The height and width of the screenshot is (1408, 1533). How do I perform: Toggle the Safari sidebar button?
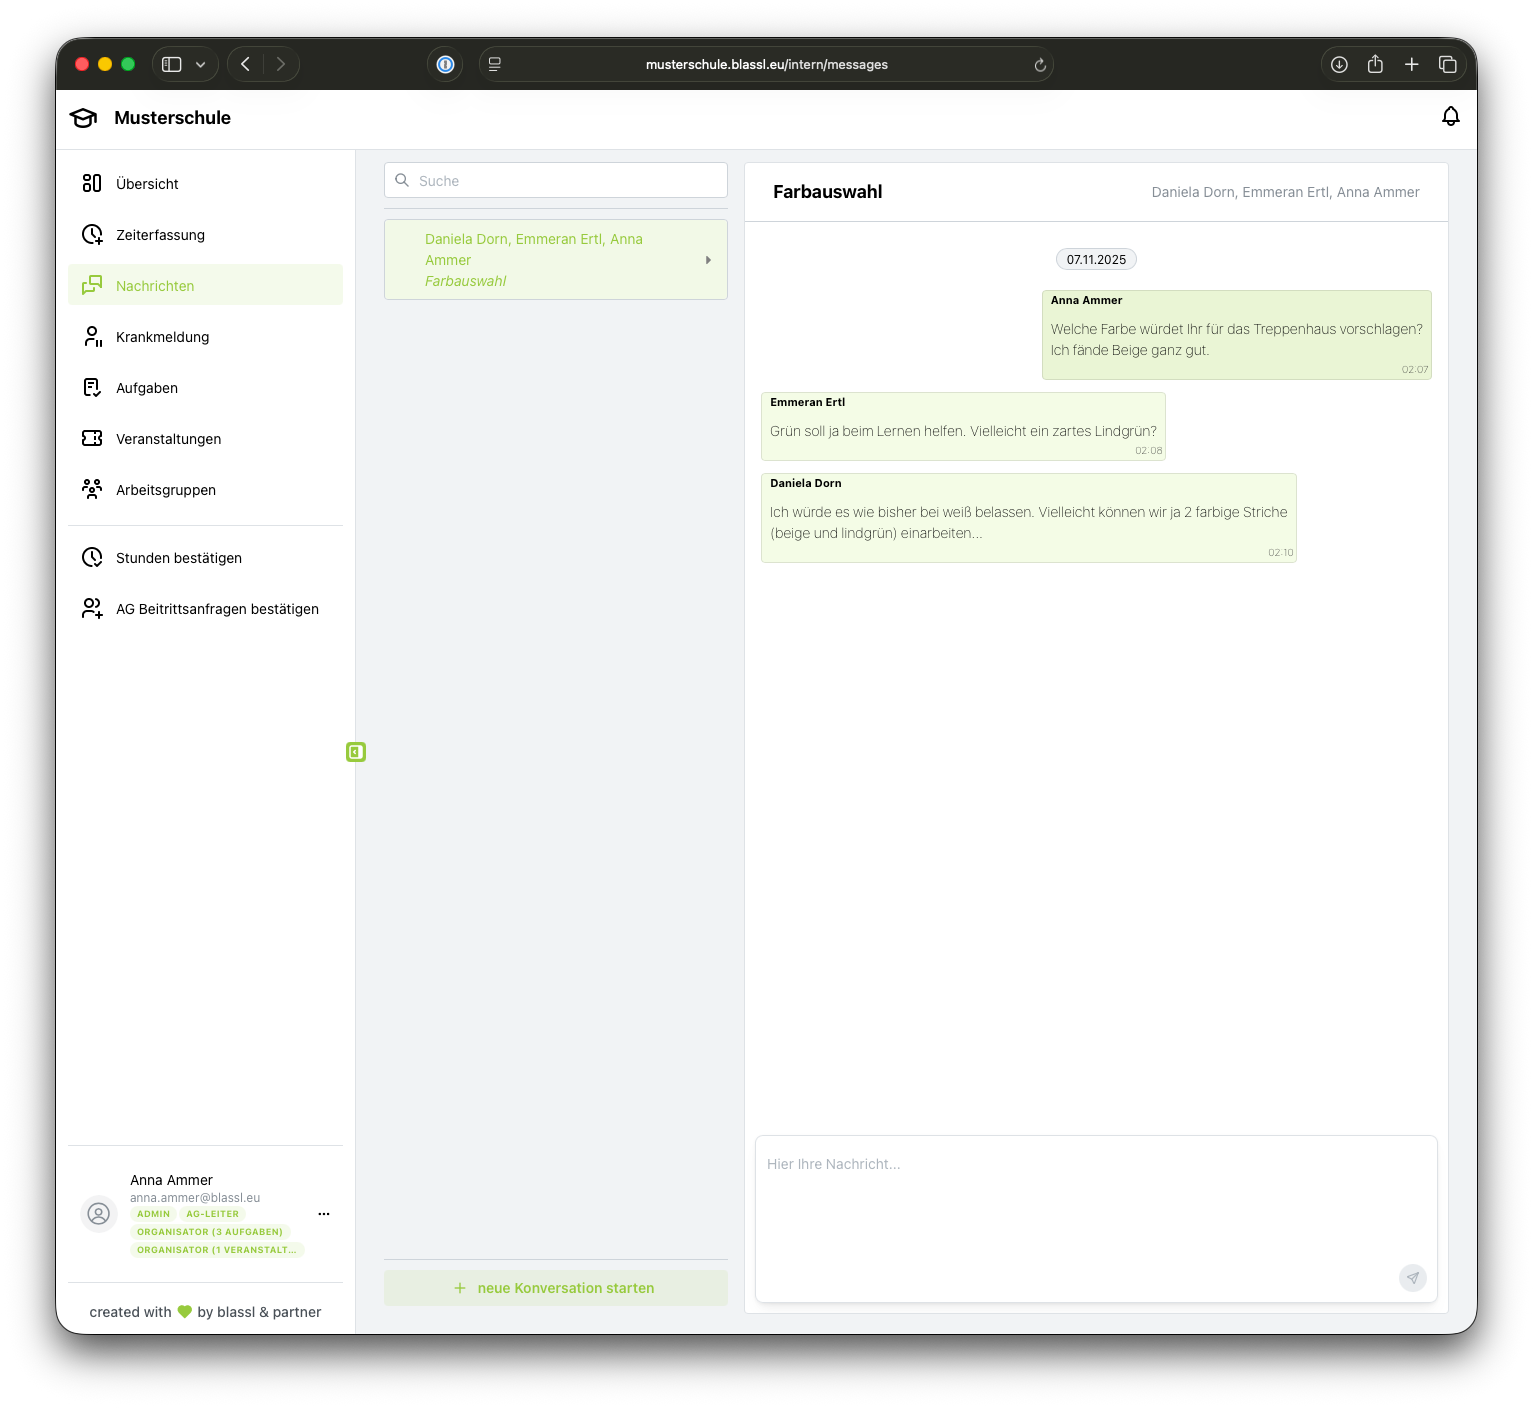tap(172, 64)
